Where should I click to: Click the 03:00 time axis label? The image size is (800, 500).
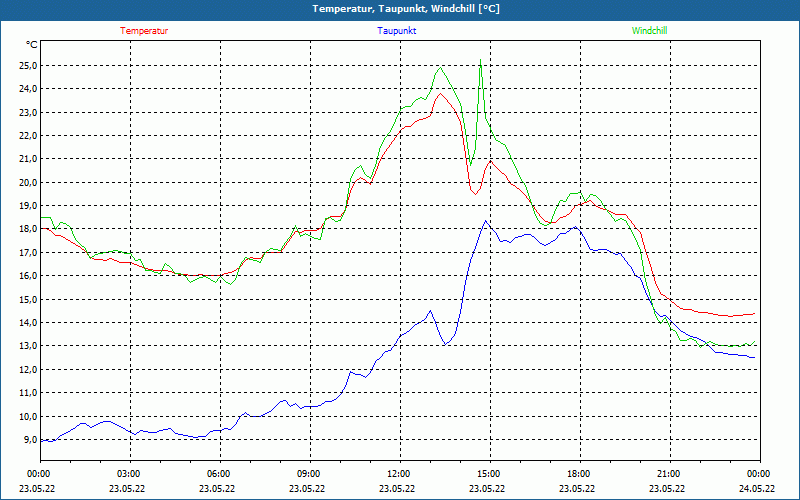point(130,474)
